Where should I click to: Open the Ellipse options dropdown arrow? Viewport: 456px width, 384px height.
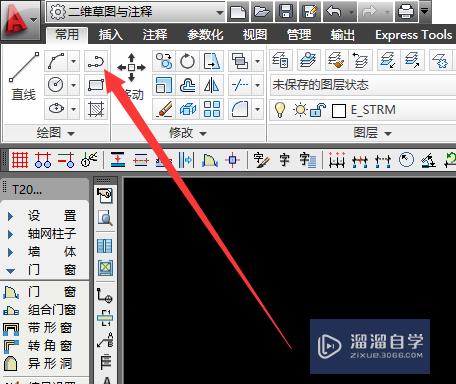pyautogui.click(x=74, y=109)
